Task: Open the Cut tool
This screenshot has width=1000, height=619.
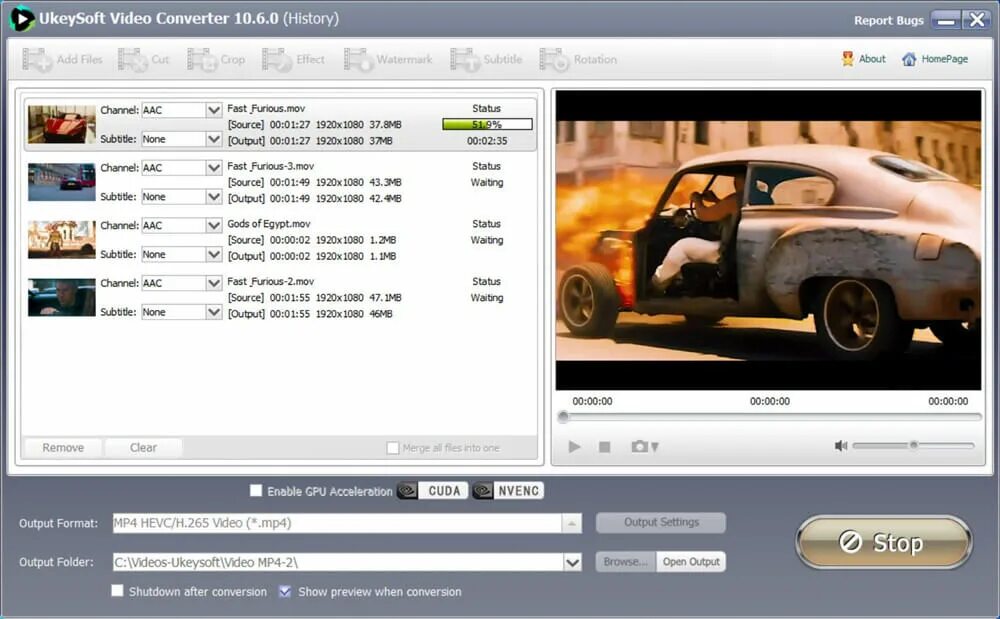Action: tap(143, 59)
